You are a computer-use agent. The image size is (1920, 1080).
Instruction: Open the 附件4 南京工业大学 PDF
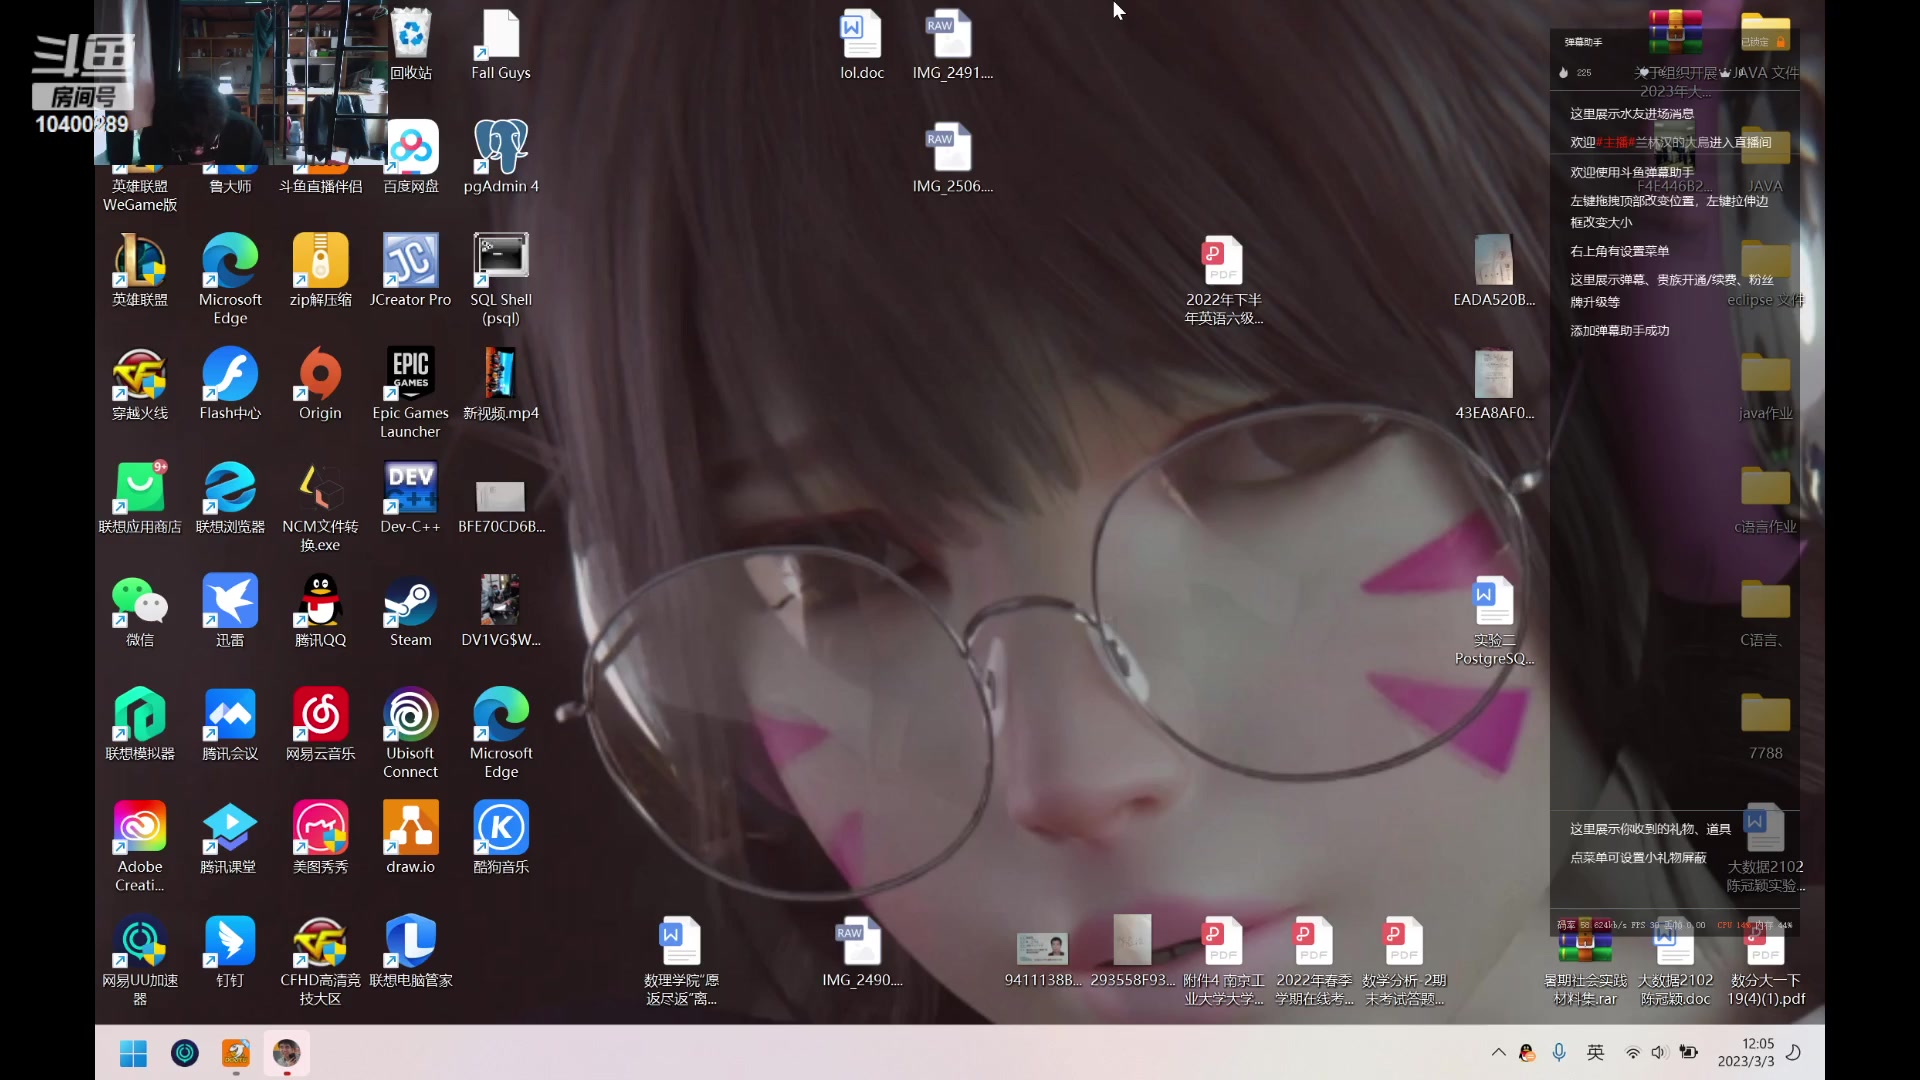[x=1223, y=960]
